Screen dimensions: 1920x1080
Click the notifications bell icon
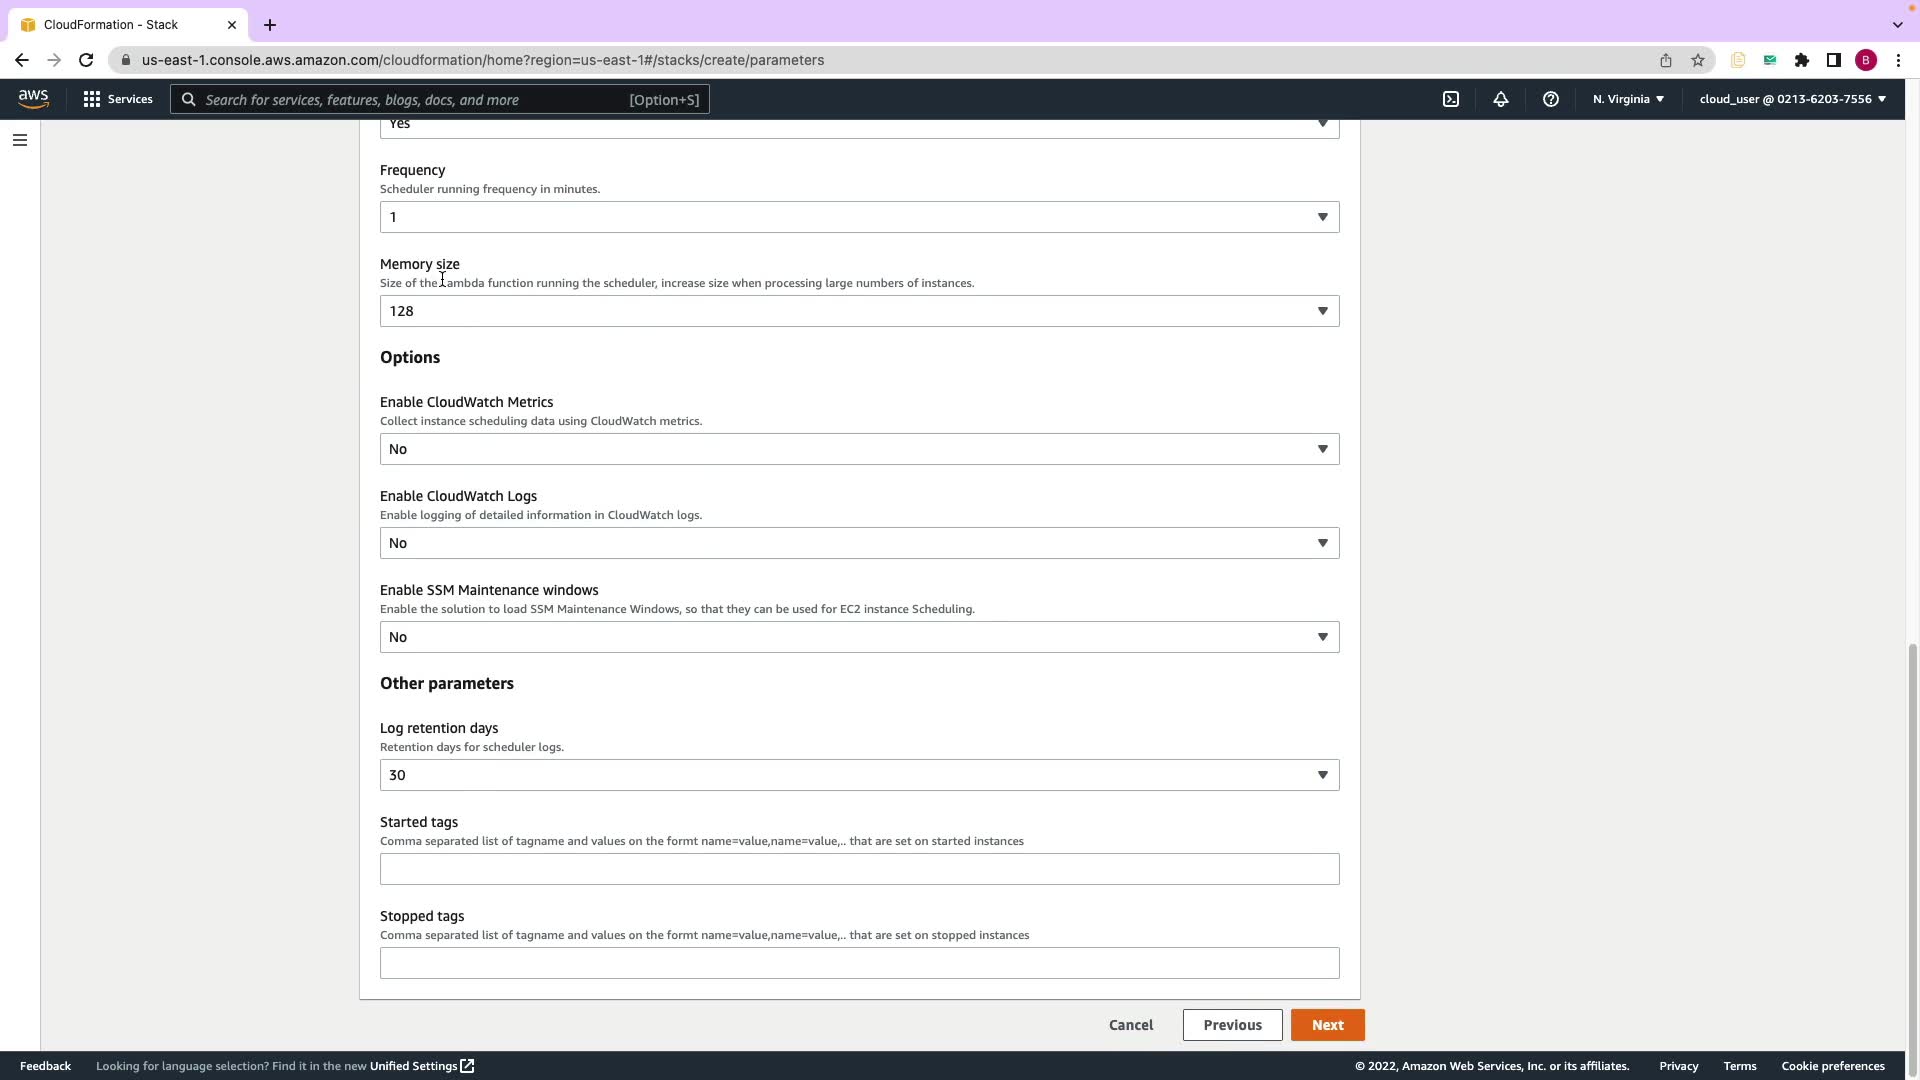1501,99
